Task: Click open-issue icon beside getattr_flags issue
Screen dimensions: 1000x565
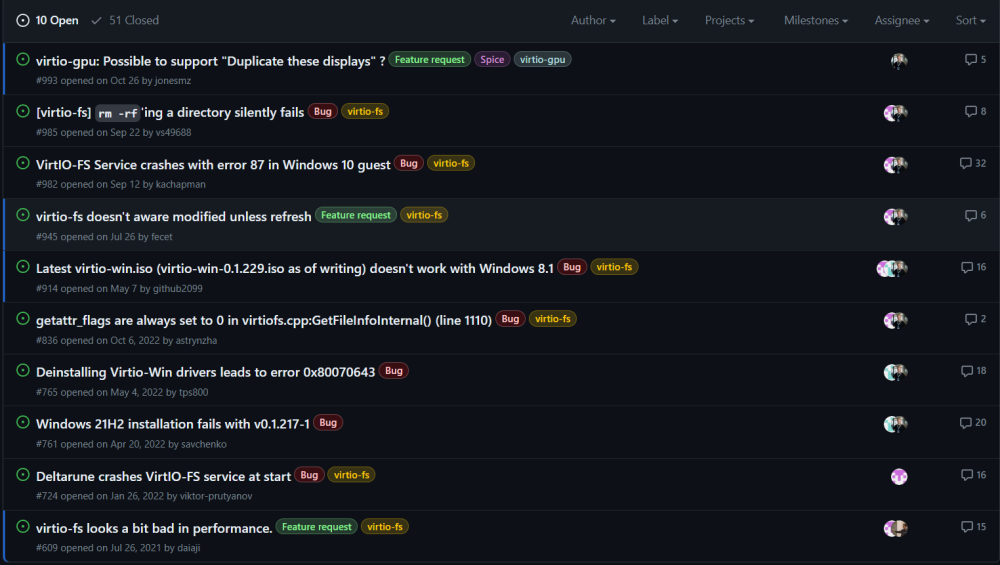Action: 23,318
